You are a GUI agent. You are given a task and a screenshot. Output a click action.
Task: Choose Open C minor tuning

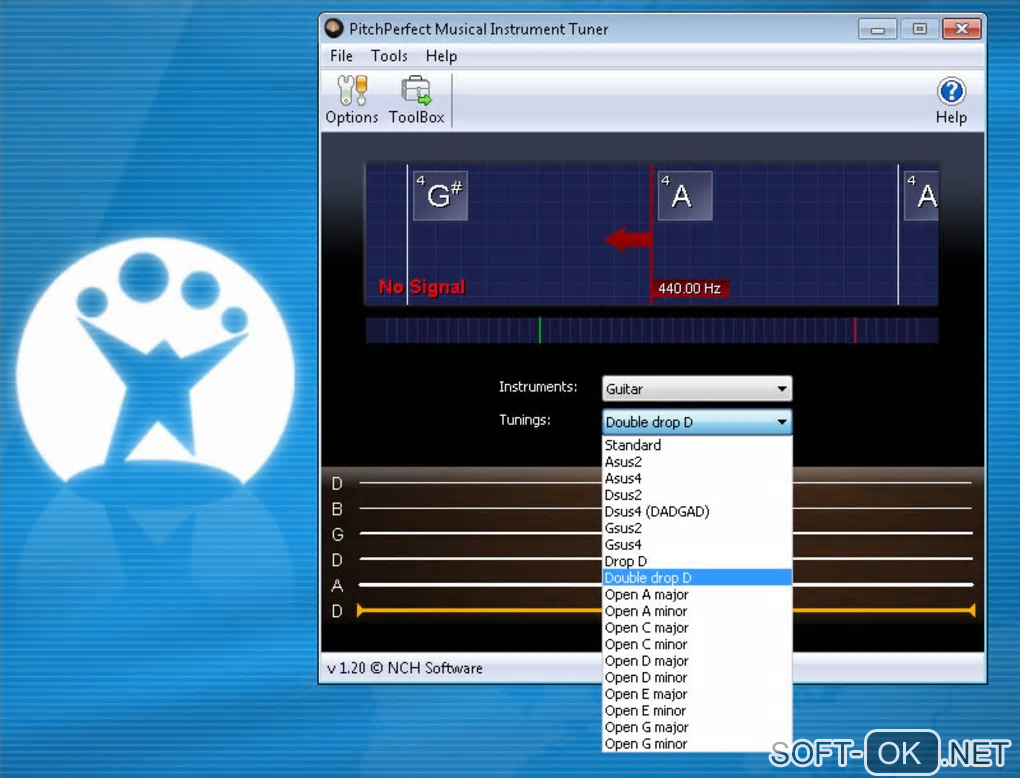pyautogui.click(x=697, y=644)
